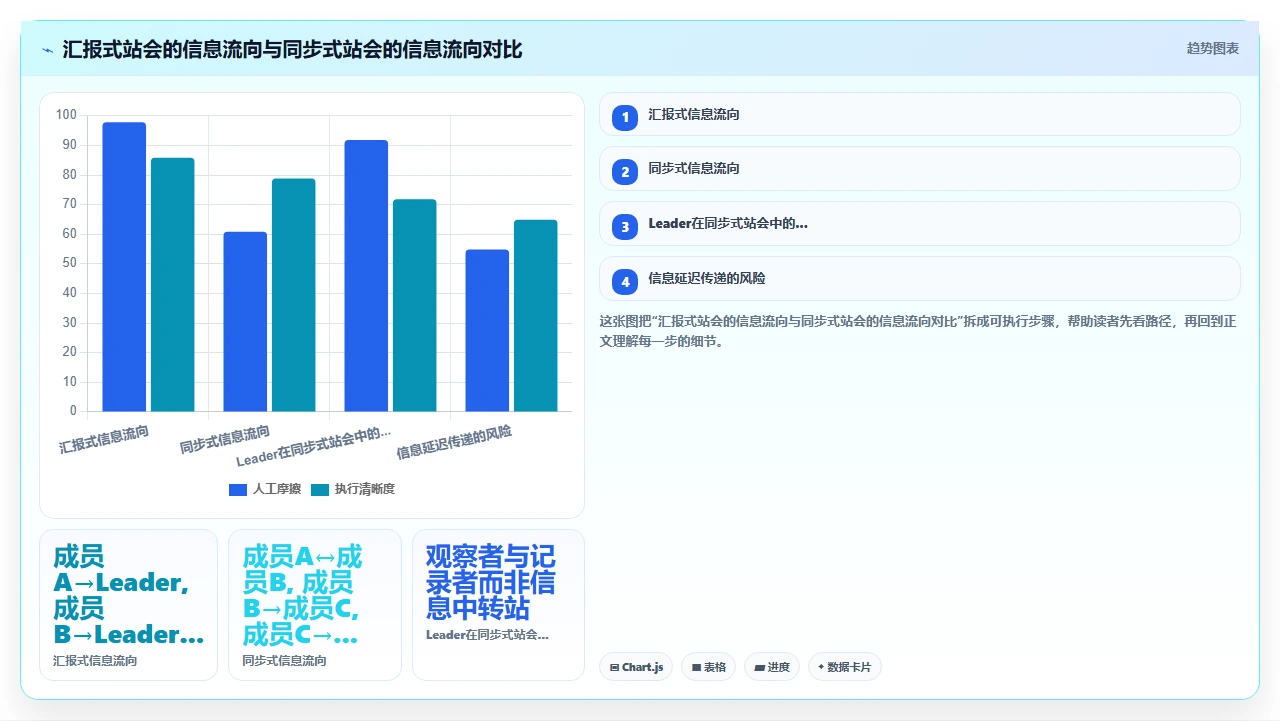Click the Leader在同步式站会... caption in third card
Screen dimensions: 1280x721
pos(487,635)
